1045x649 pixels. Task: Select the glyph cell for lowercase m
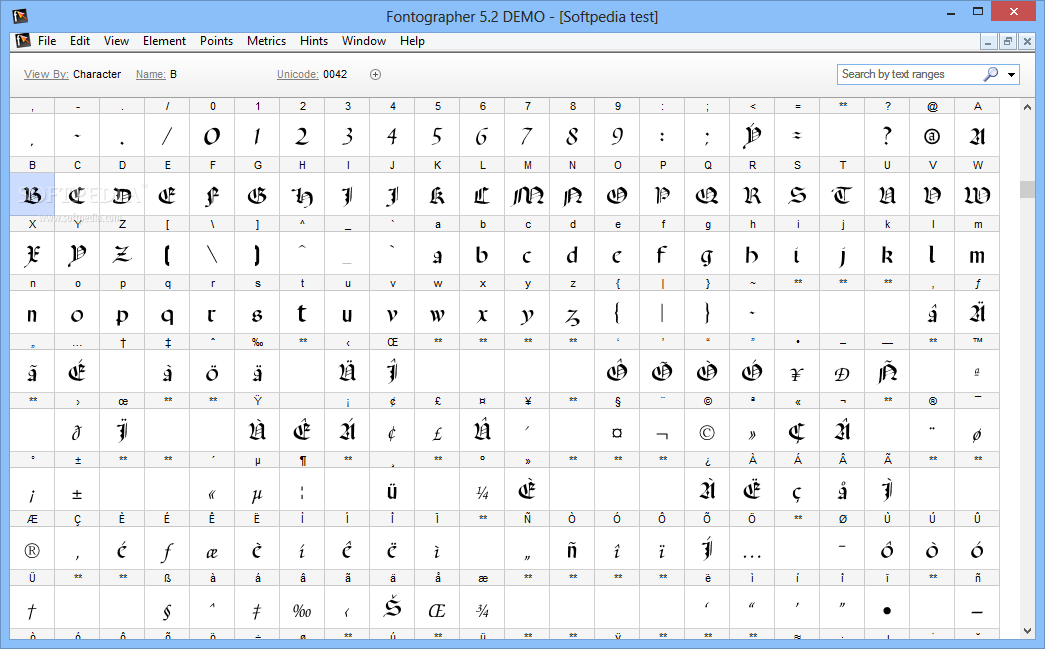[x=977, y=254]
